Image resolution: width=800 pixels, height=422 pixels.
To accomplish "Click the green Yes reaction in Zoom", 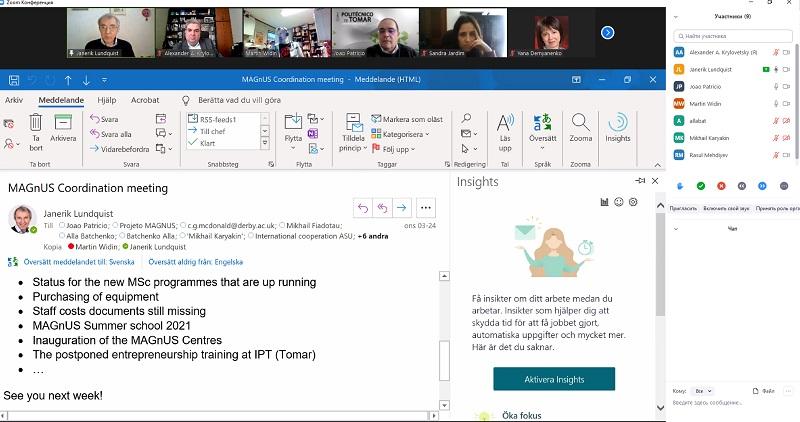I will 701,185.
